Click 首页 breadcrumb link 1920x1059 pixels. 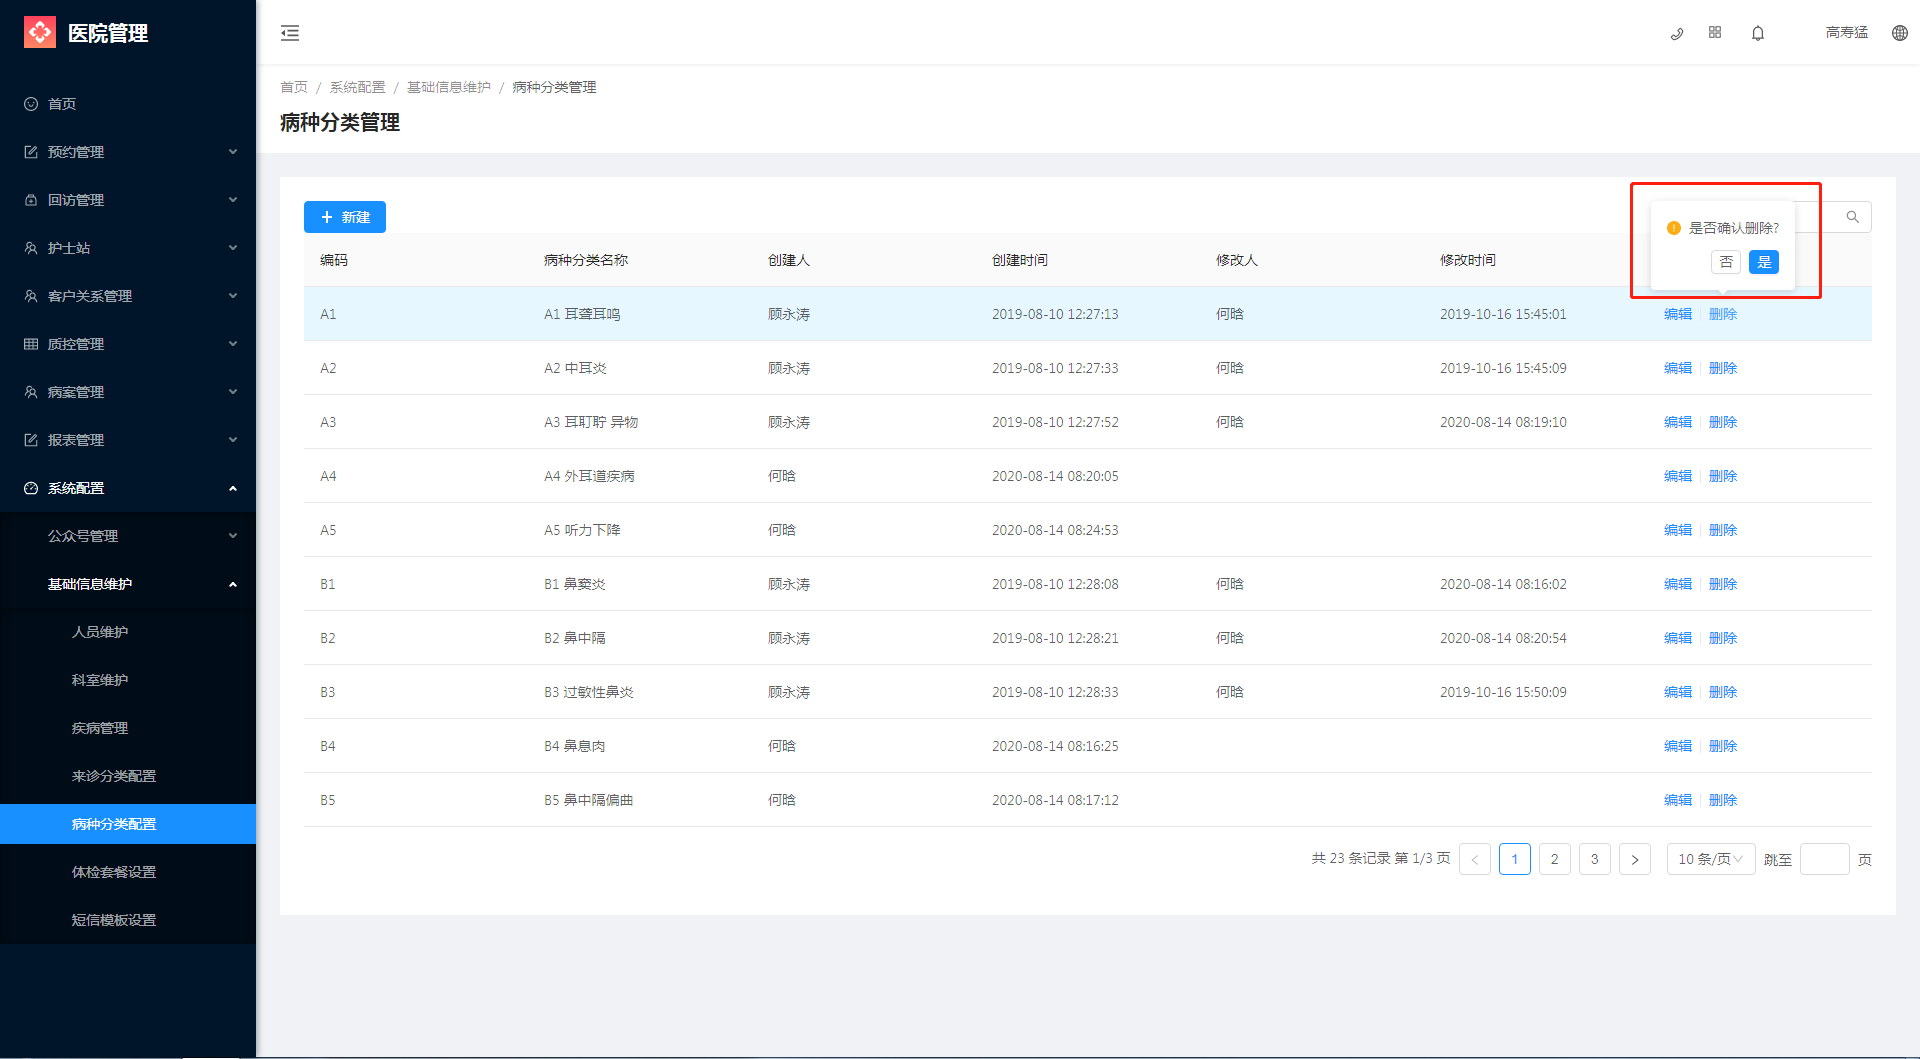point(294,87)
